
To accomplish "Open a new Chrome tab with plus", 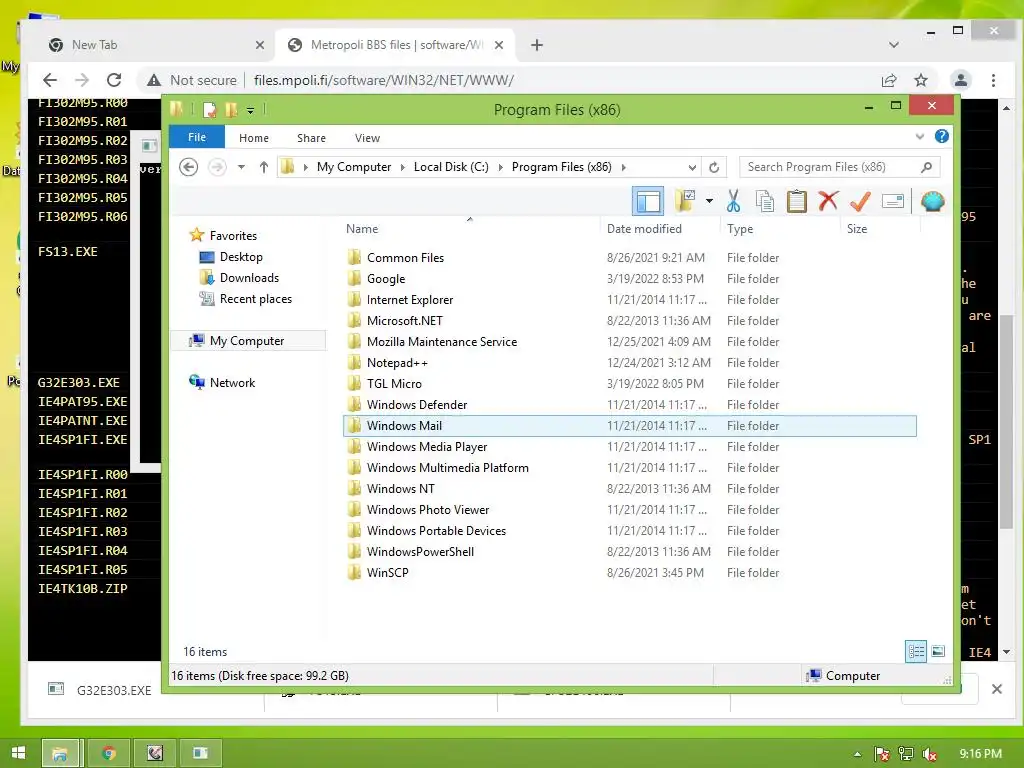I will [x=537, y=45].
